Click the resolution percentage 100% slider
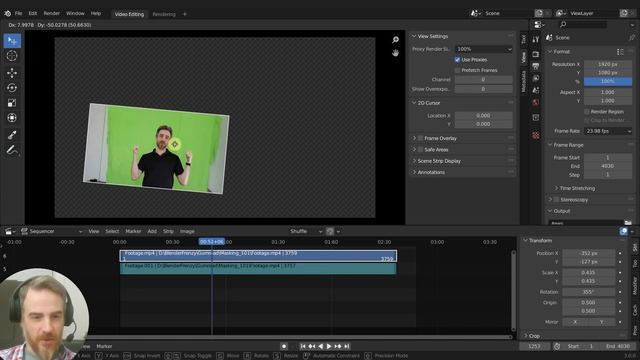640x360 pixels. point(608,81)
